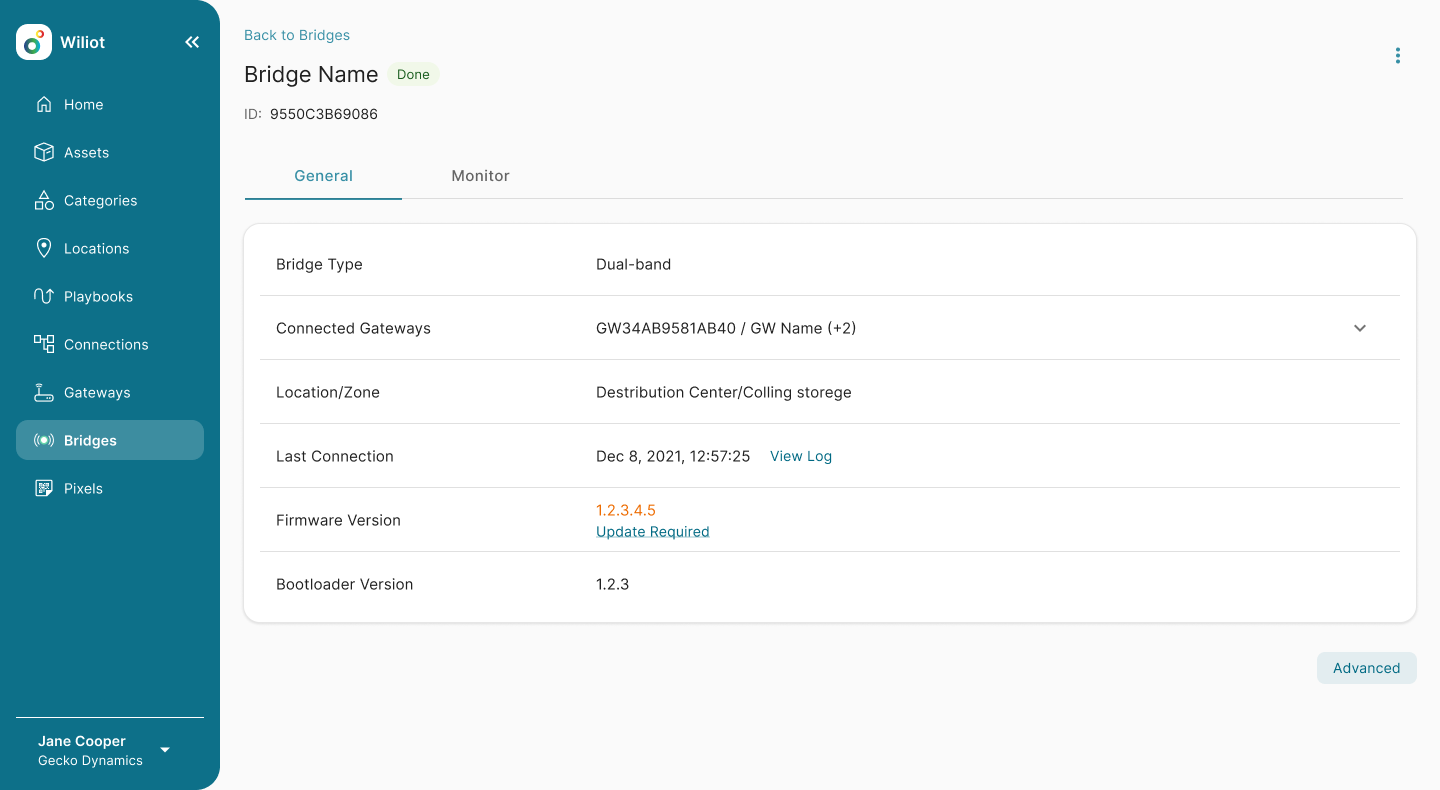Expand the Connected Gateways chevron
Image resolution: width=1440 pixels, height=790 pixels.
[x=1360, y=328]
